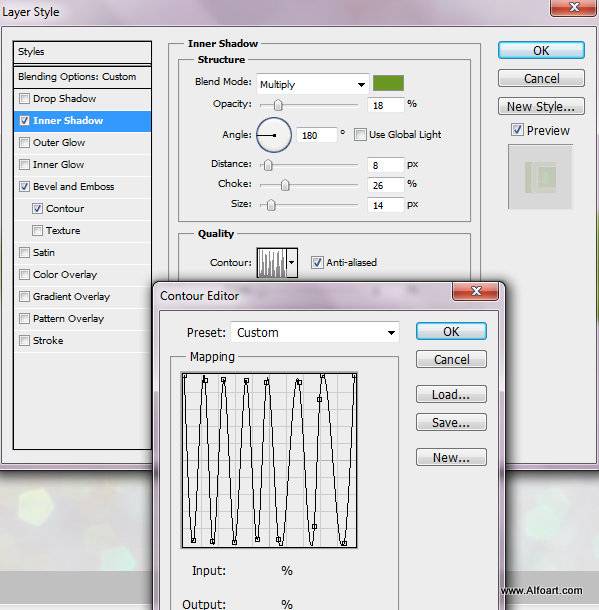Screen dimensions: 599x610
Task: Click the Distance value input field
Action: click(x=385, y=165)
